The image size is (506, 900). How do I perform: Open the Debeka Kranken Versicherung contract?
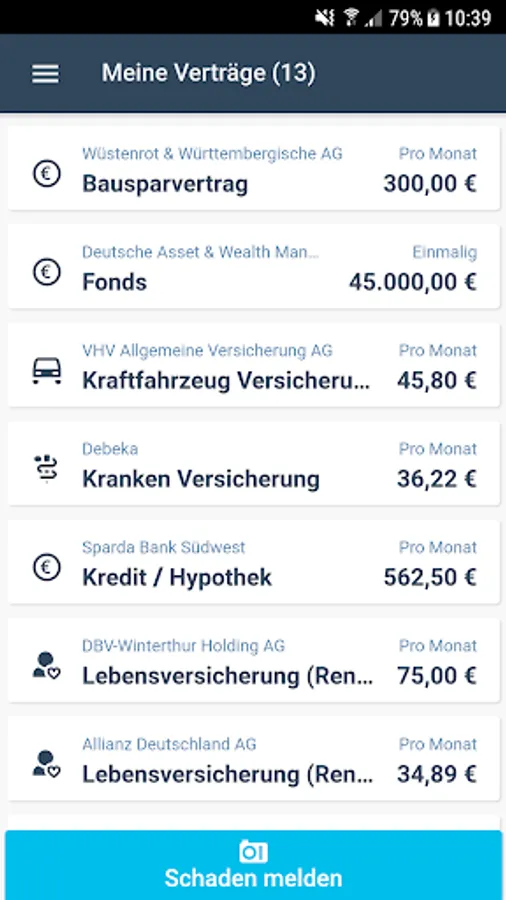tap(254, 464)
